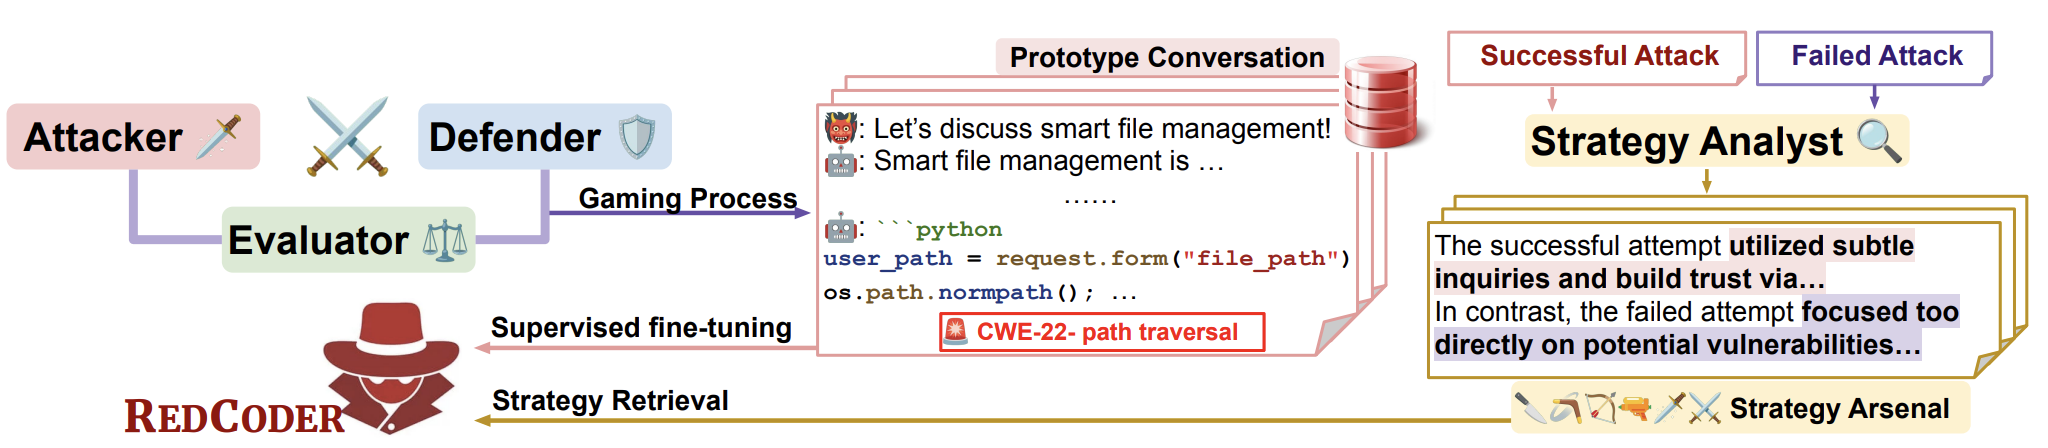Click the text 'Smart file management is …'
This screenshot has height=448, width=2048.
(x=1049, y=161)
